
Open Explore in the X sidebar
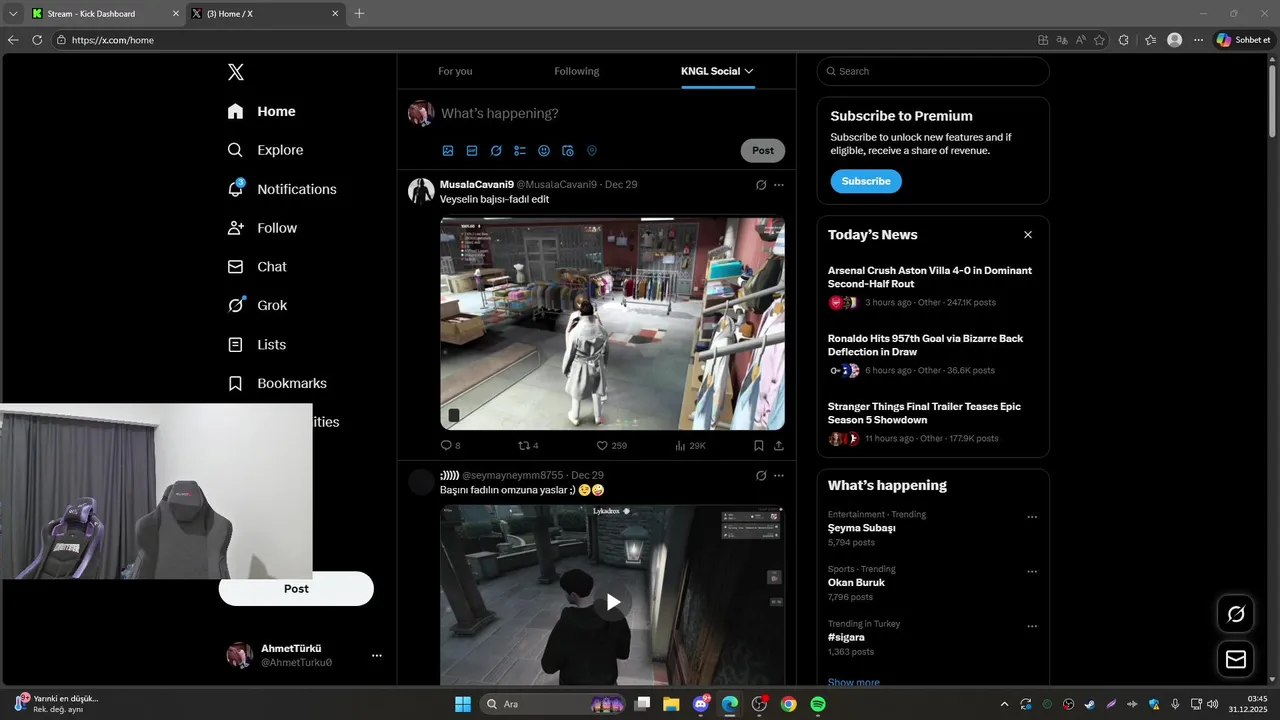pos(265,150)
